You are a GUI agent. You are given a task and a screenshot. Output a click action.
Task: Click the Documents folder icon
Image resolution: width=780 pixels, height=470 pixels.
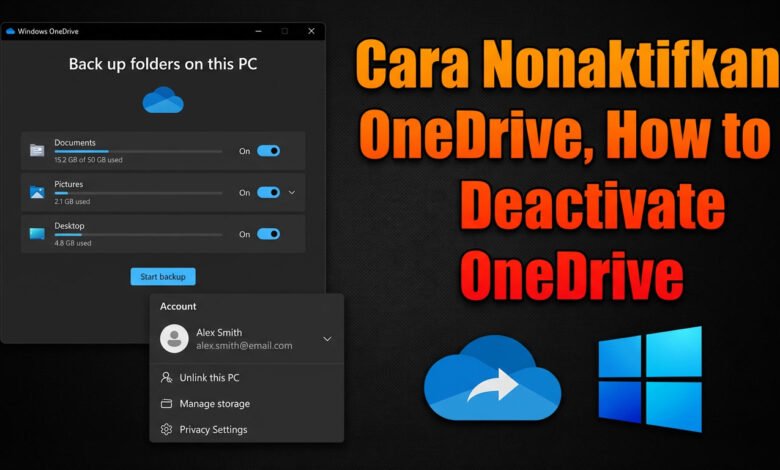click(x=37, y=150)
